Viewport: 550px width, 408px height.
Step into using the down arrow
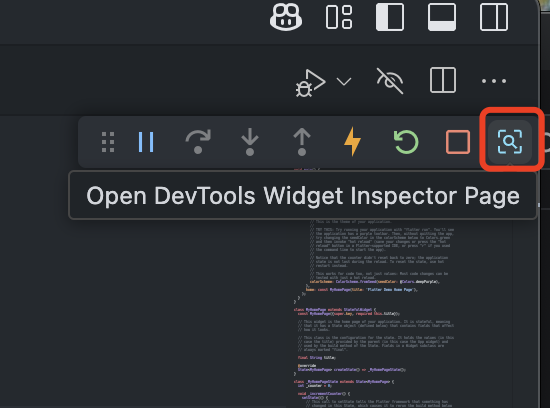[250, 142]
